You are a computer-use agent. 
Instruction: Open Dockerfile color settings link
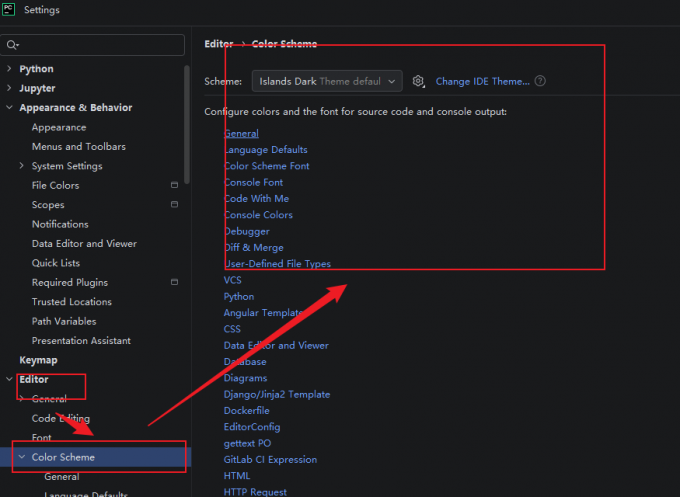(247, 411)
